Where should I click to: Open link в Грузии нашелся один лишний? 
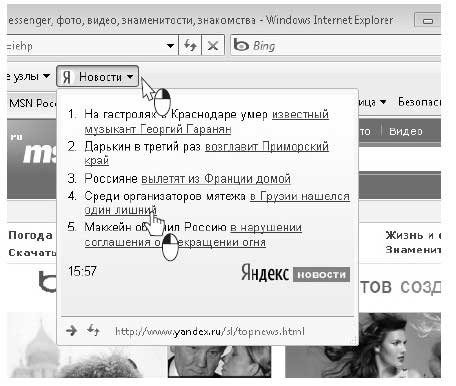[217, 203]
